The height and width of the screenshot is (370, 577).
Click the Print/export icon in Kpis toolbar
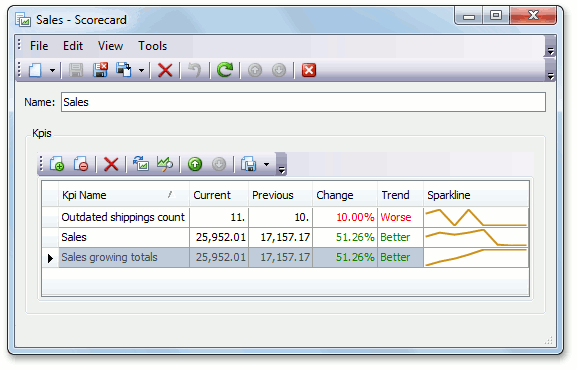(249, 164)
